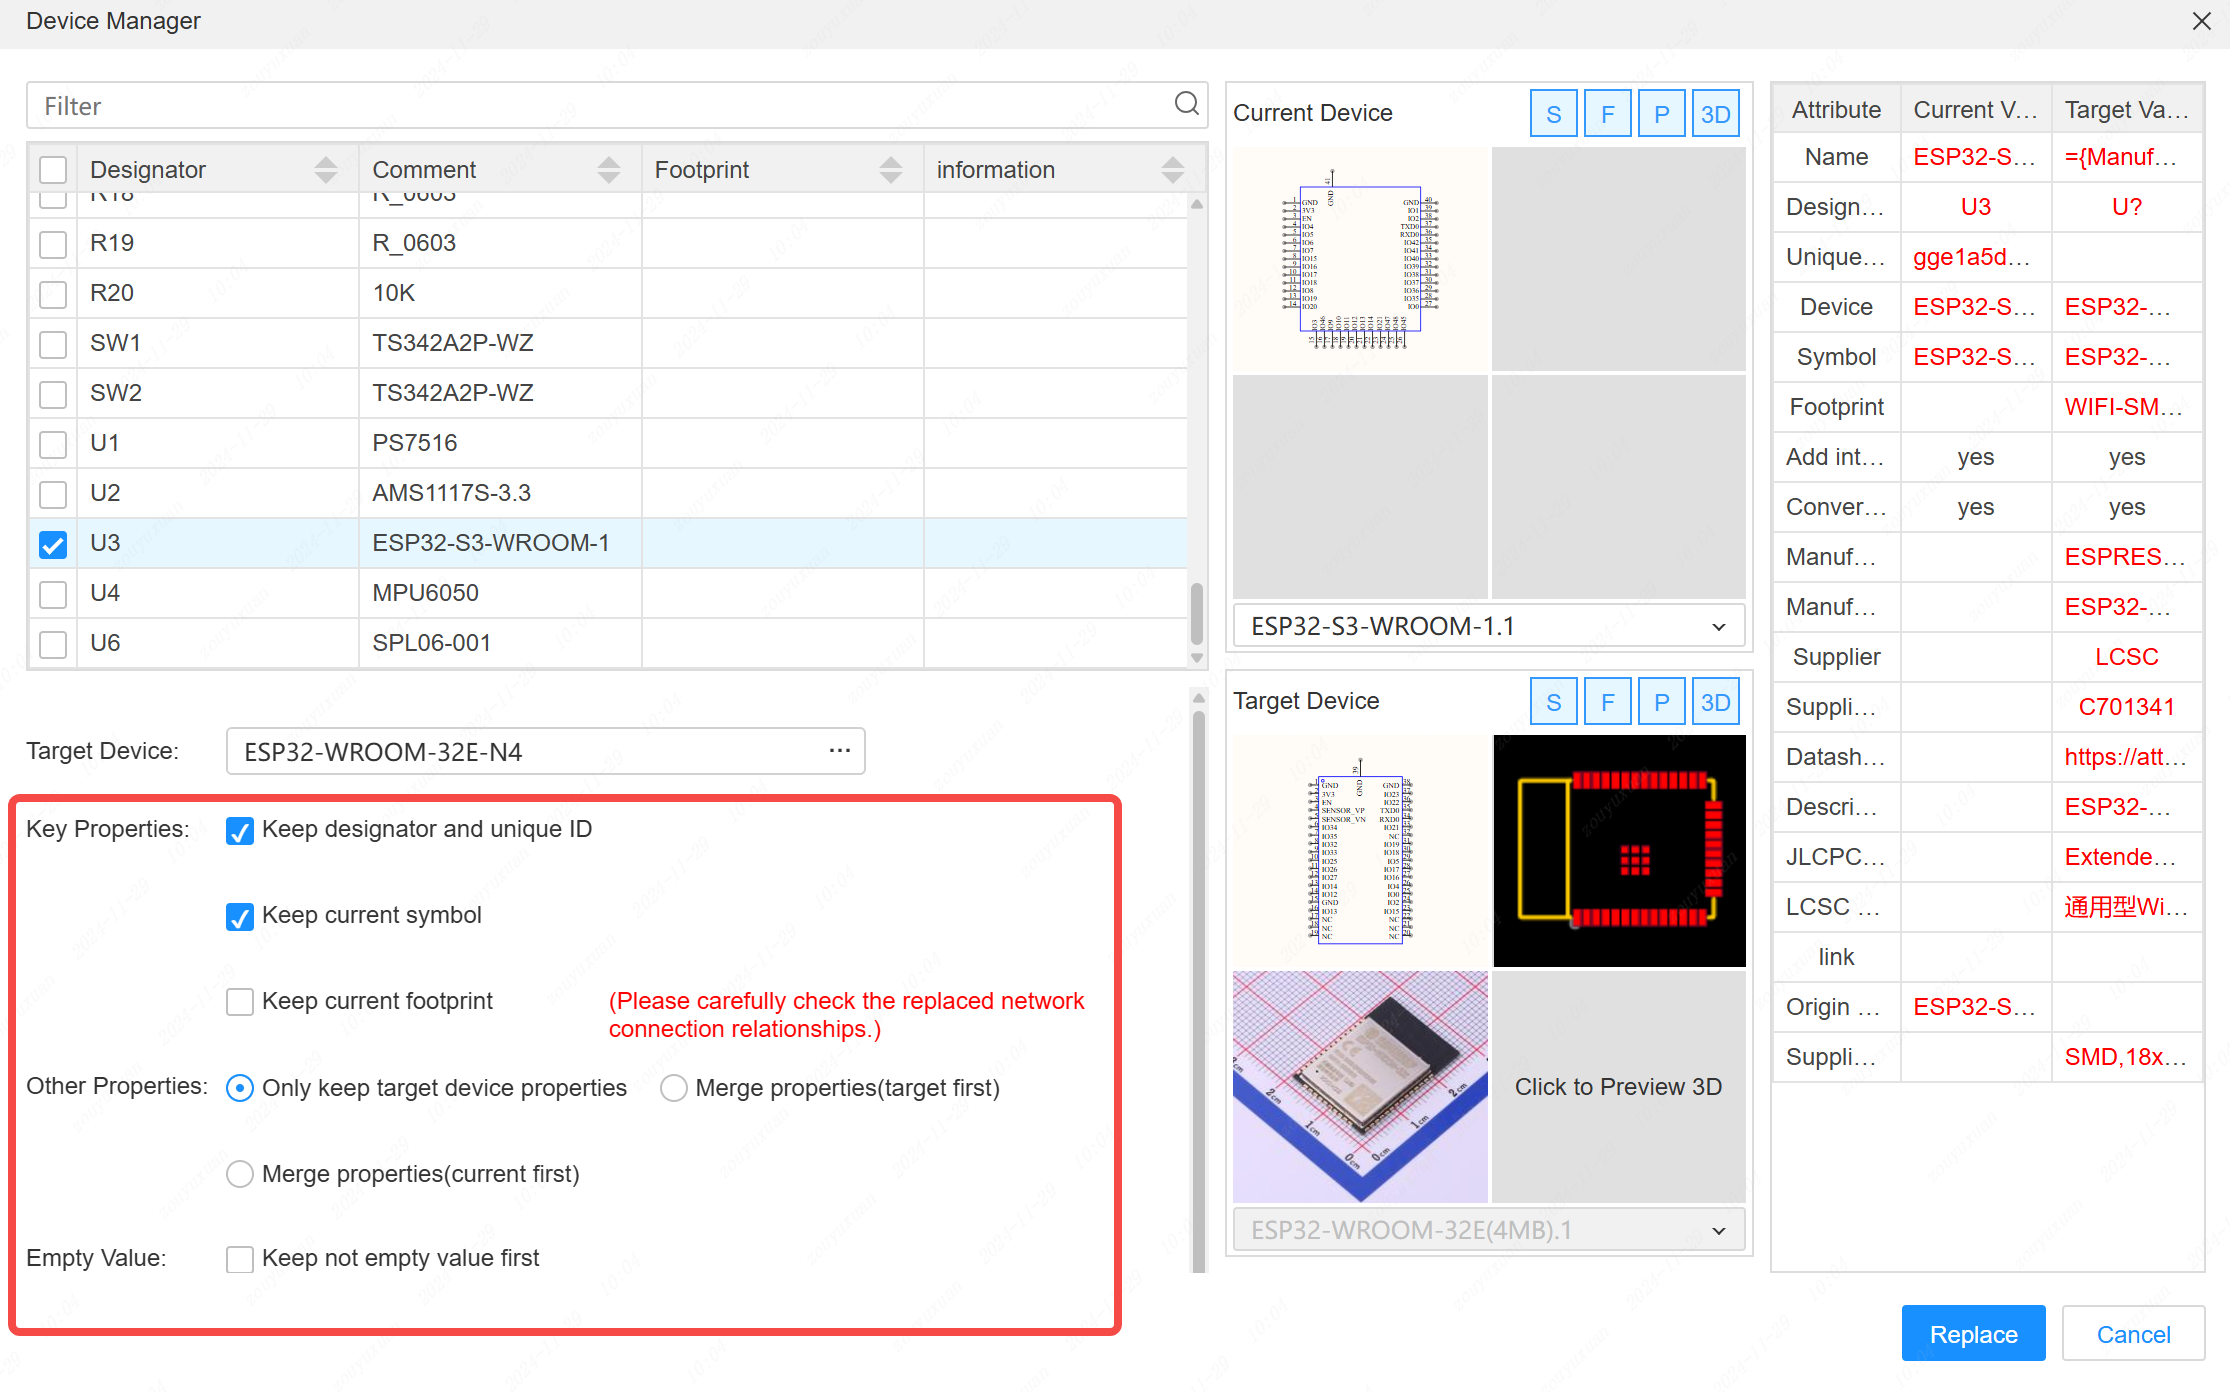This screenshot has height=1392, width=2230.
Task: Open Target Device browse ellipsis button
Action: click(x=839, y=750)
